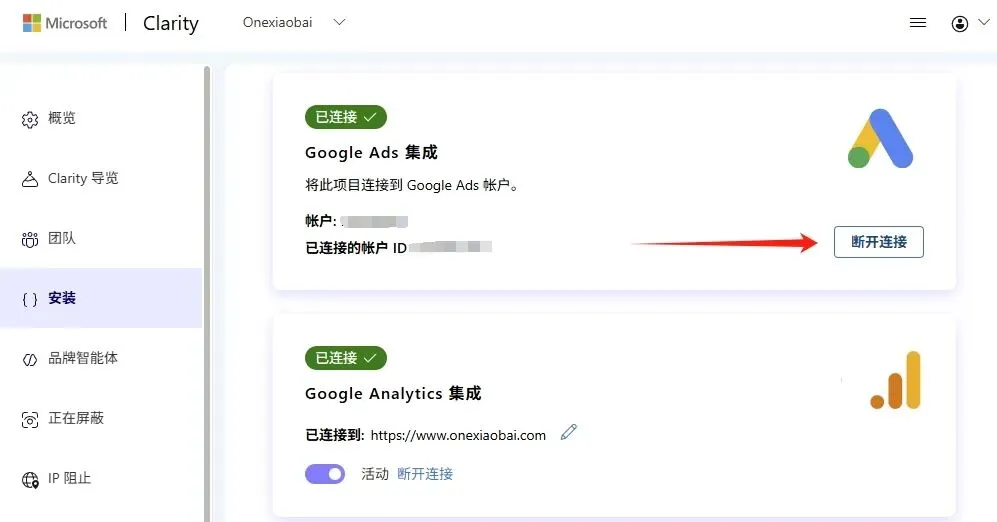Screen dimensions: 997x522
Task: Click the 已连接到 label
Action: point(334,436)
